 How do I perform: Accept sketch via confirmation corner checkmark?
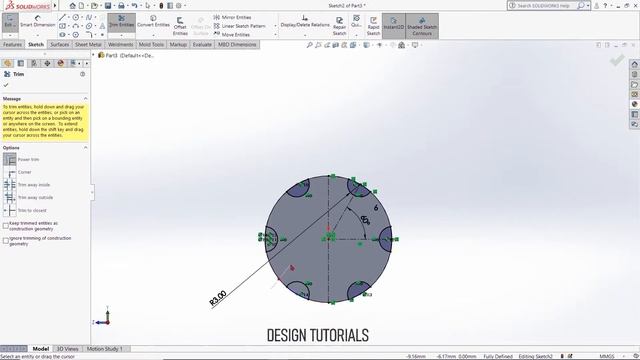(617, 60)
